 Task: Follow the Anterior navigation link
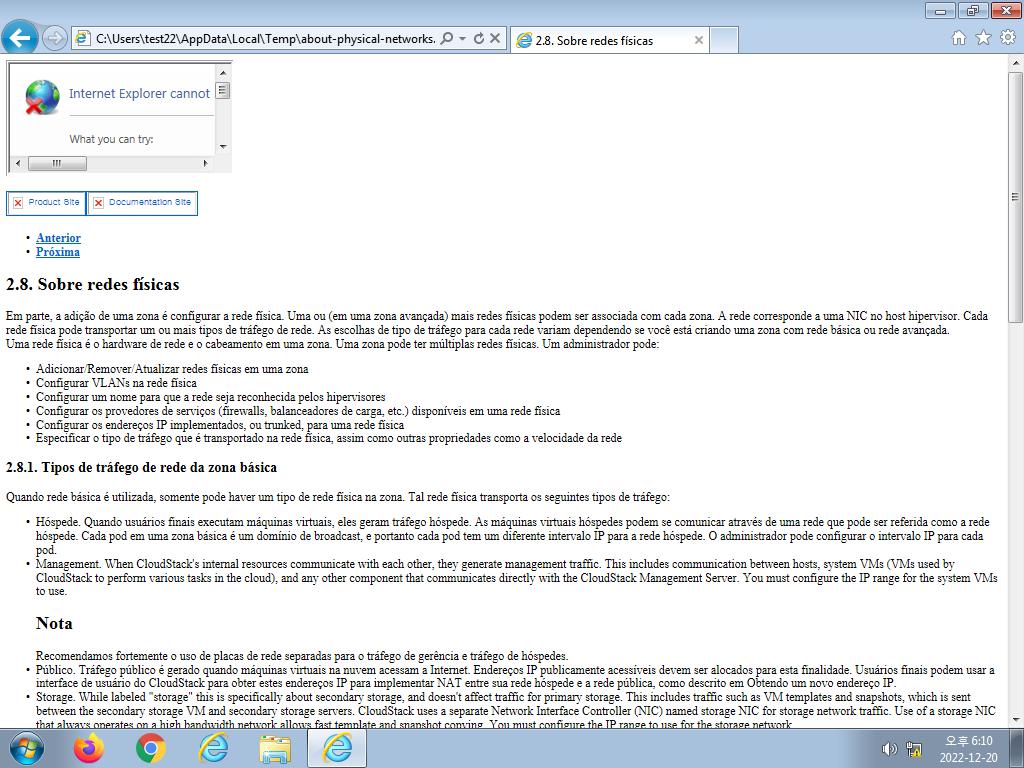[x=59, y=238]
